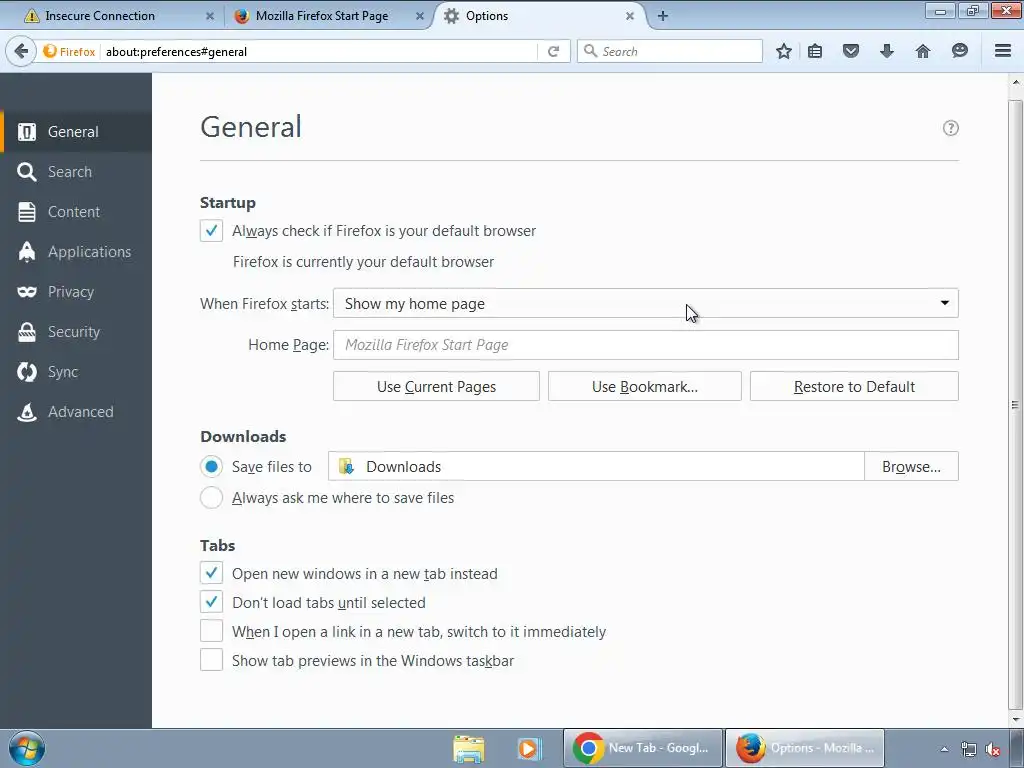The width and height of the screenshot is (1024, 768).
Task: Click the Use Current Pages button
Action: (x=436, y=387)
